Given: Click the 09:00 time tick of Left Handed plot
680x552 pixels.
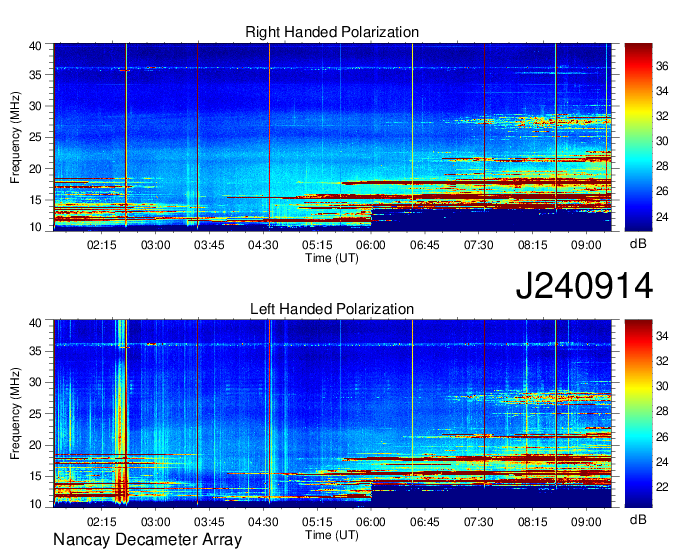Looking at the screenshot, I should click(x=586, y=522).
